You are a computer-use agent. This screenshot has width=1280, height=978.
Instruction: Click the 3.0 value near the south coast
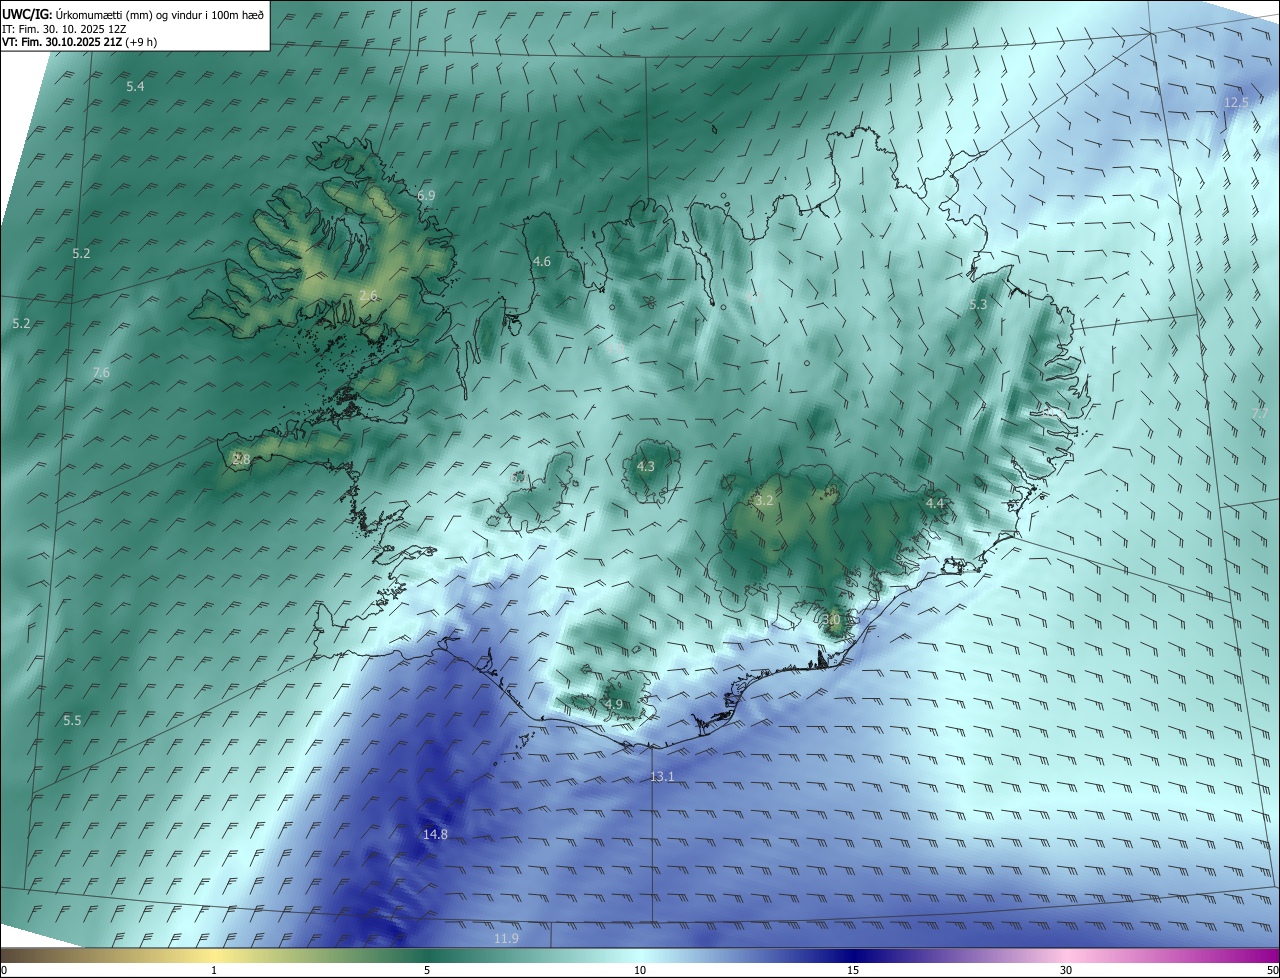(x=831, y=619)
